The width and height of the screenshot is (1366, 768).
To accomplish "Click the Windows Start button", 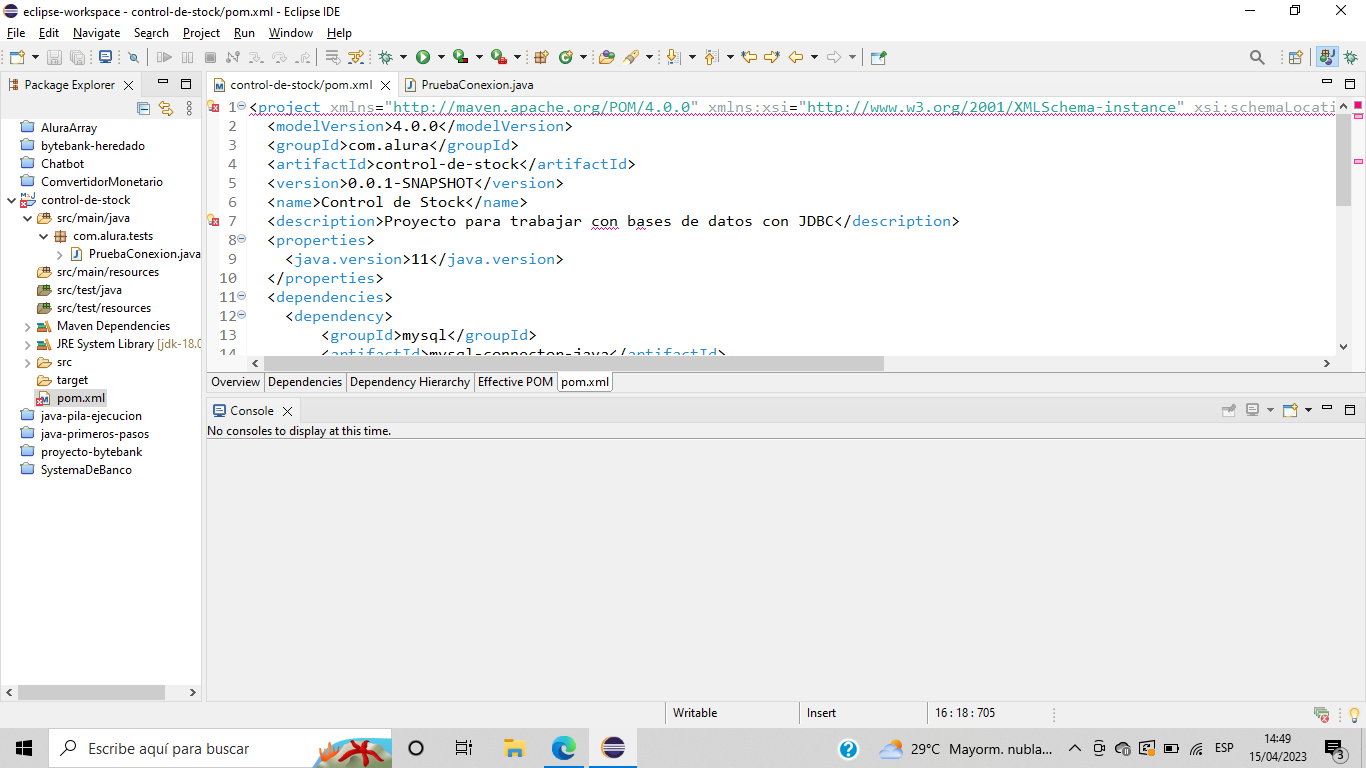I will point(24,748).
